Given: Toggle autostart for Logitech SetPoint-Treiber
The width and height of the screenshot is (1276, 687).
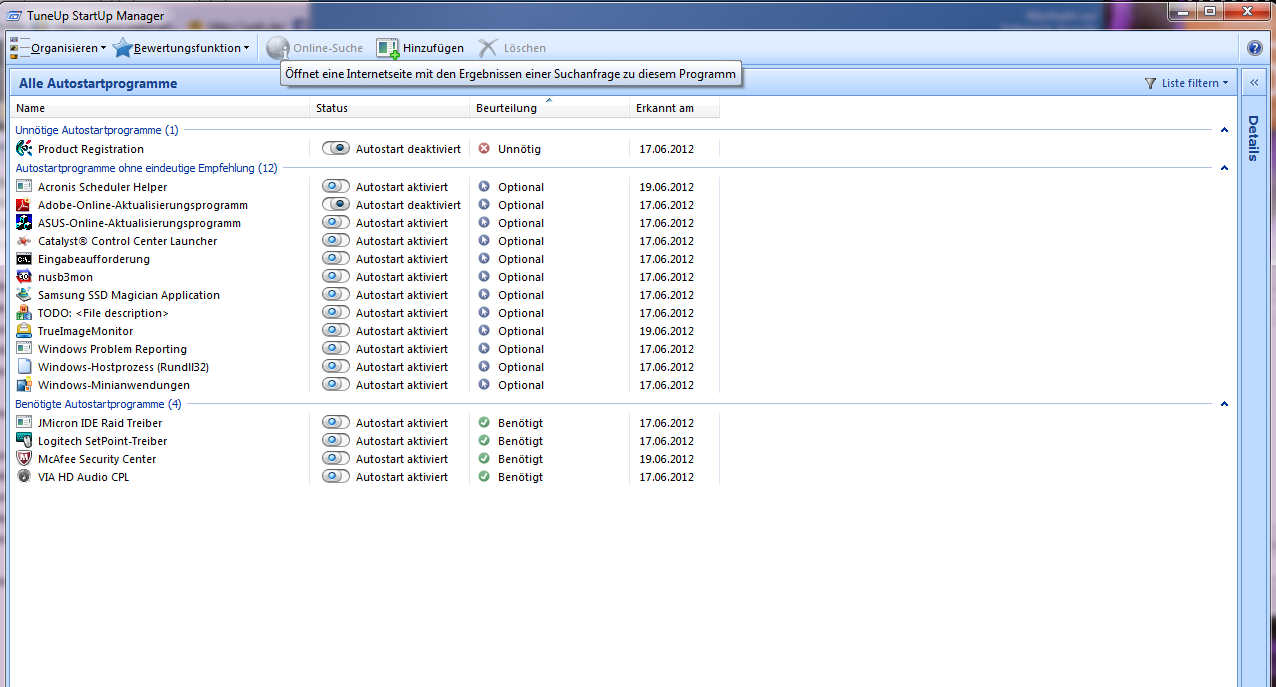Looking at the screenshot, I should pos(336,441).
